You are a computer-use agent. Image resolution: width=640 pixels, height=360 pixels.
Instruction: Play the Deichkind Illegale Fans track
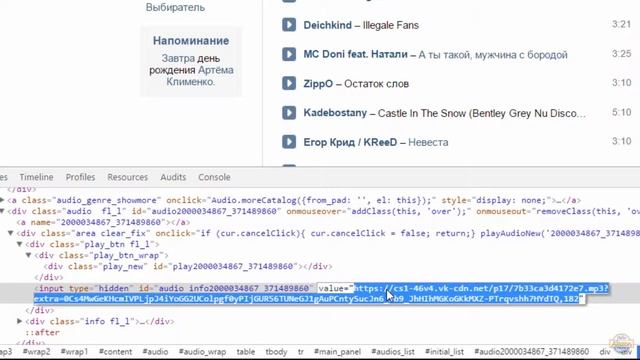pos(289,24)
